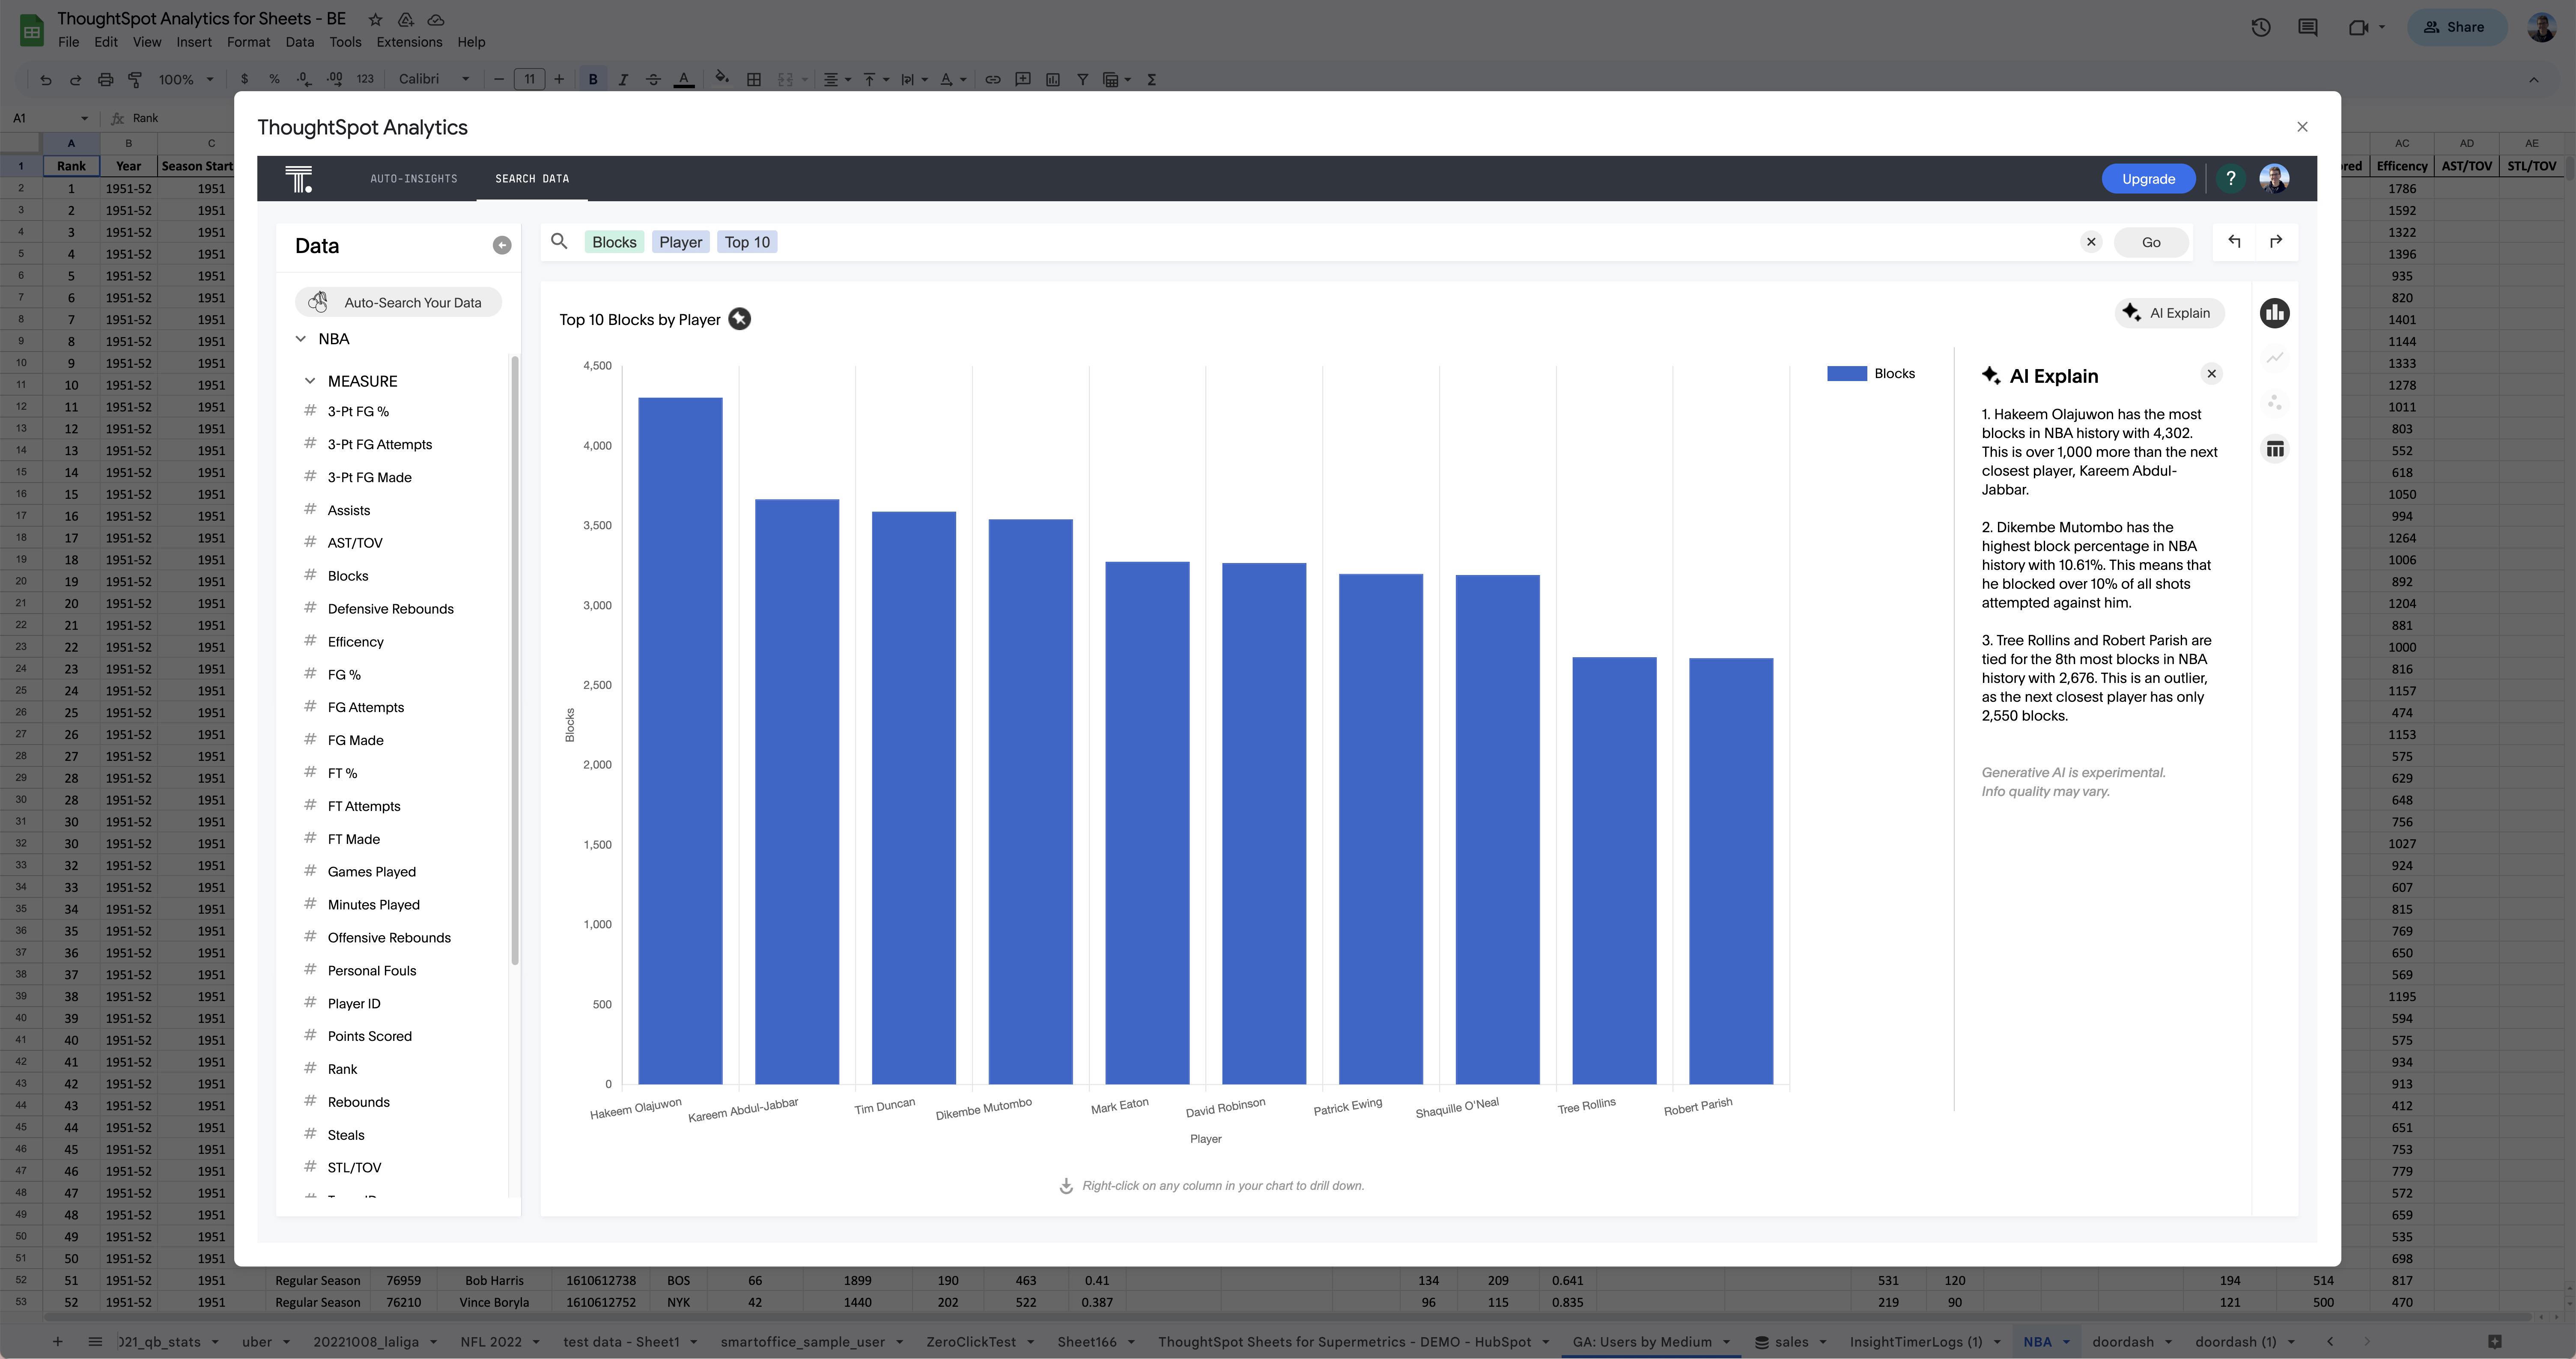The width and height of the screenshot is (2576, 1359).
Task: Click the create filter icon
Action: point(1082,80)
